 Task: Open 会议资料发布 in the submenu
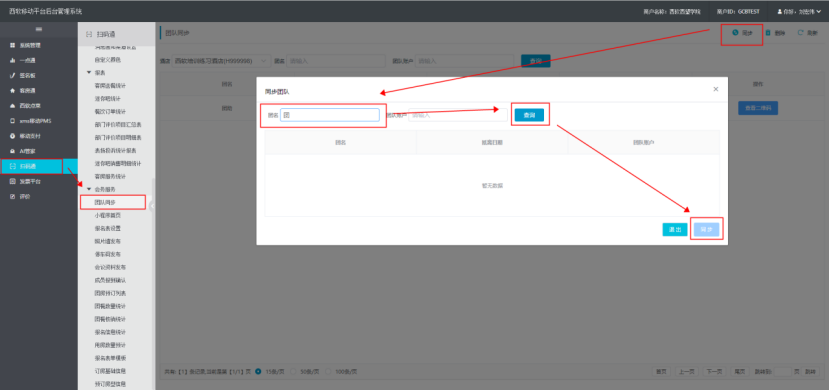111,267
